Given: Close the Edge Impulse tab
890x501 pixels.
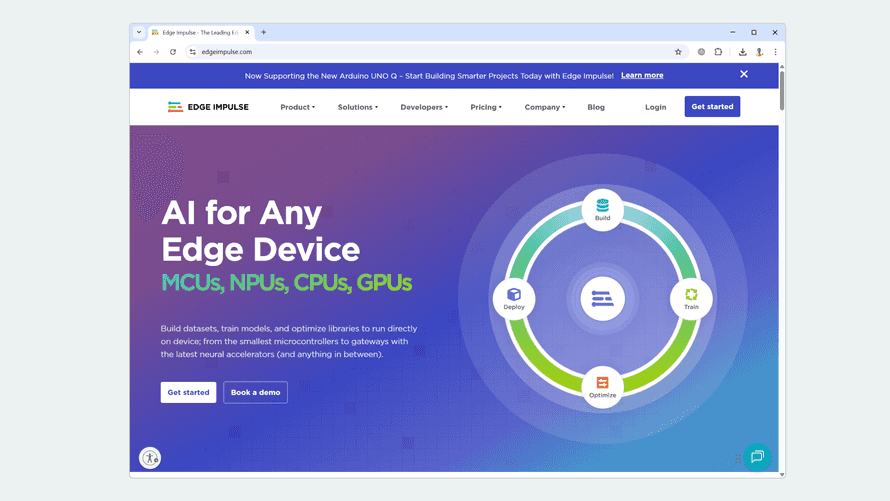Looking at the screenshot, I should click(247, 32).
